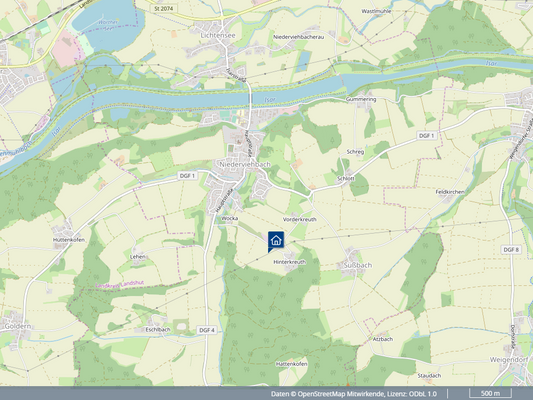Click the DGF 4 road shield
Viewport: 533px width, 400px height.
pos(207,330)
